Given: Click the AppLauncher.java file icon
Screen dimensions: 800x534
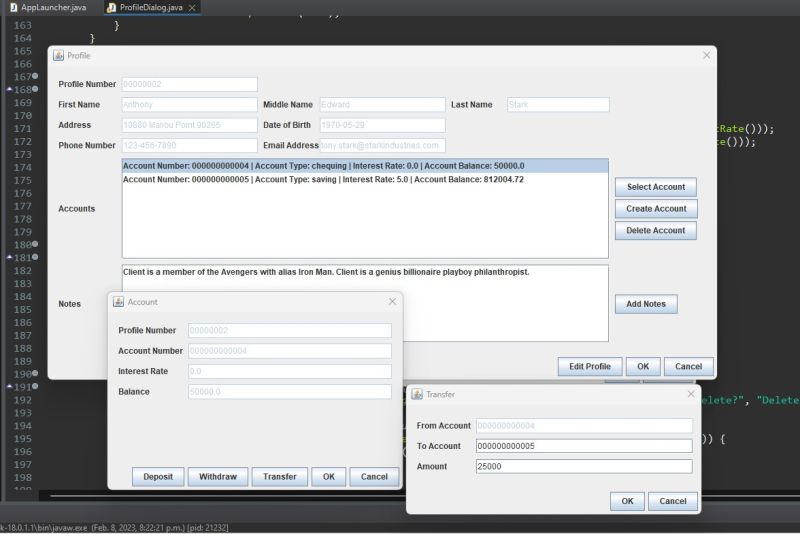Looking at the screenshot, I should click(x=14, y=7).
